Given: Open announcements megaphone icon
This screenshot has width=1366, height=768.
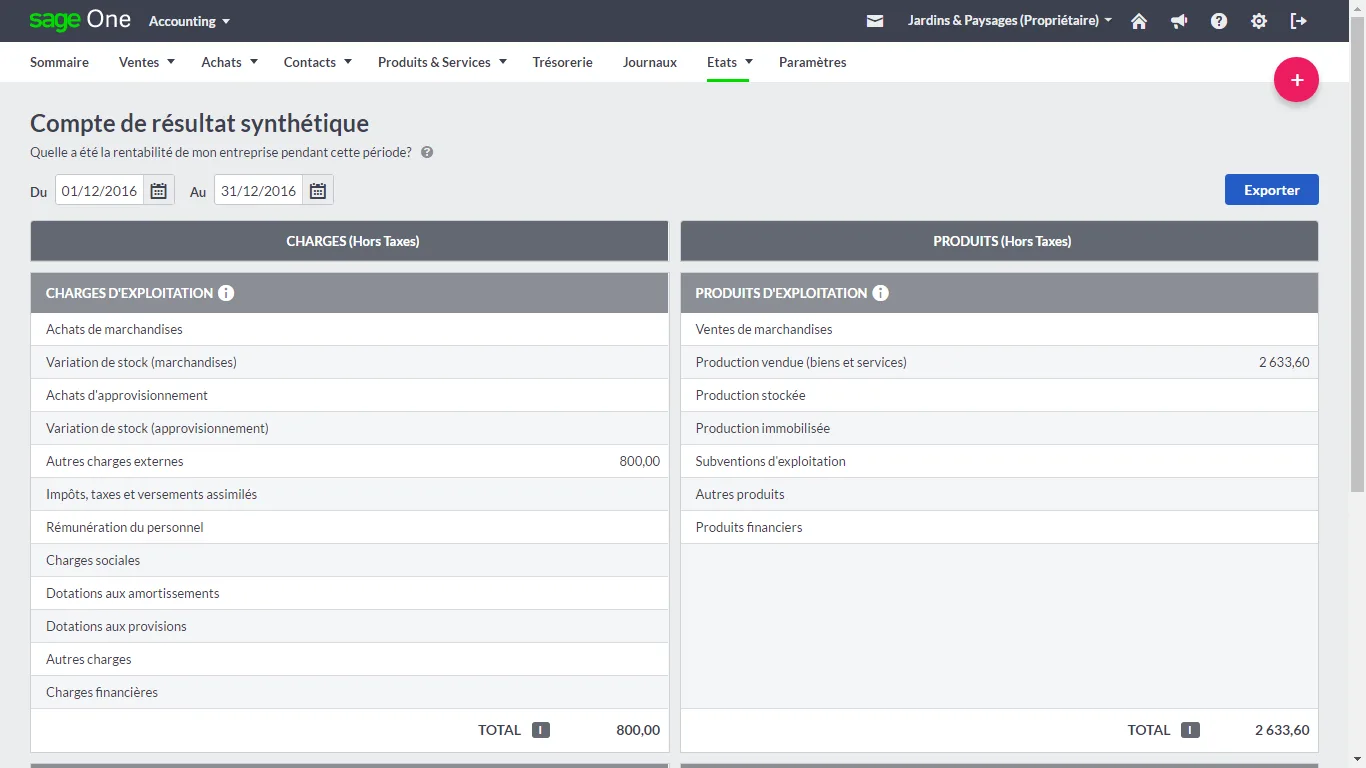Looking at the screenshot, I should point(1179,21).
